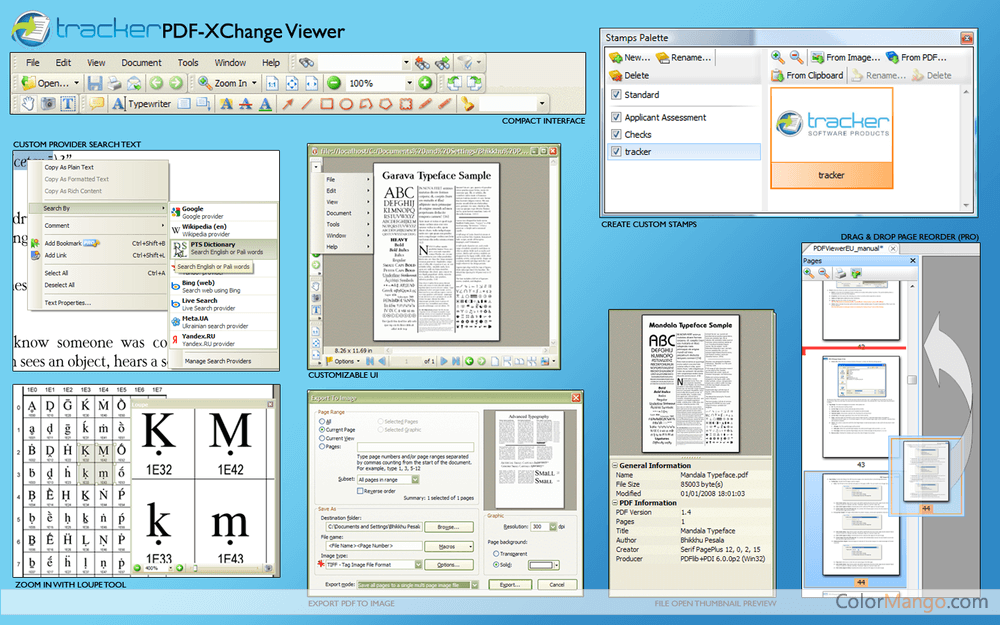The height and width of the screenshot is (625, 1000).
Task: Click New... collection button in Stamps Palette
Action: [x=629, y=57]
